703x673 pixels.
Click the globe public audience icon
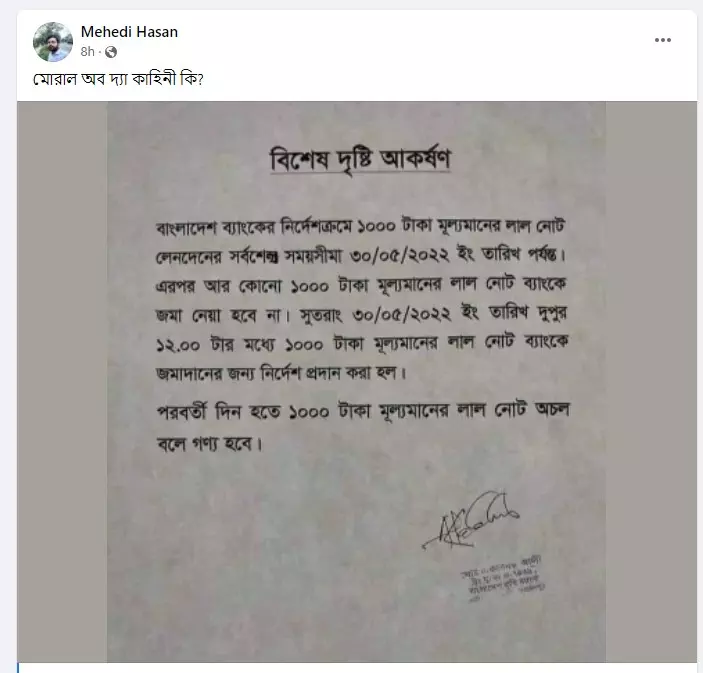click(111, 52)
